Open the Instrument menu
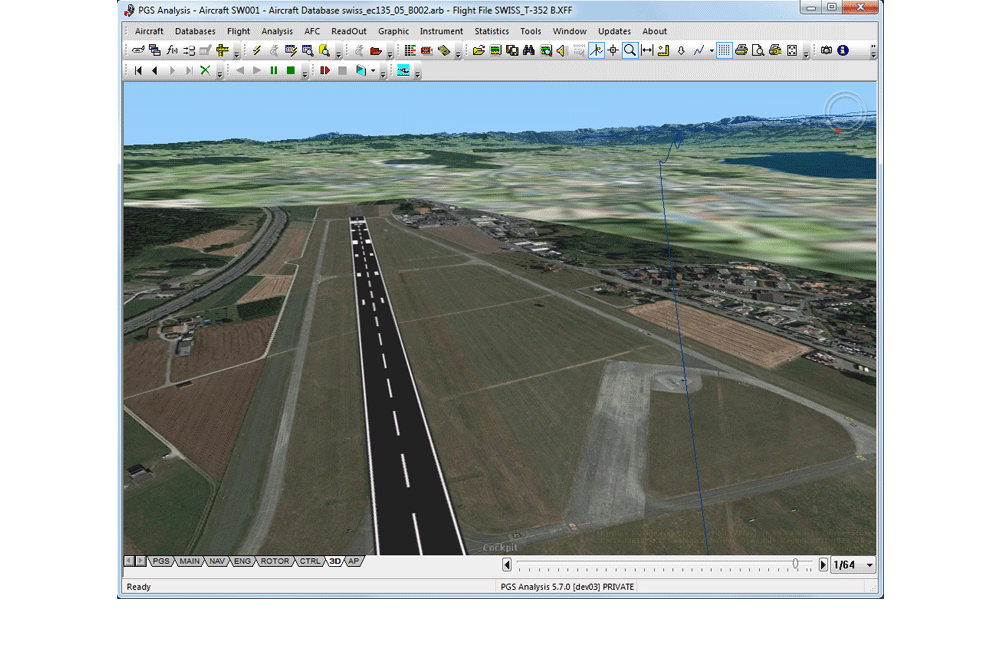This screenshot has height=650, width=1000. pyautogui.click(x=441, y=31)
